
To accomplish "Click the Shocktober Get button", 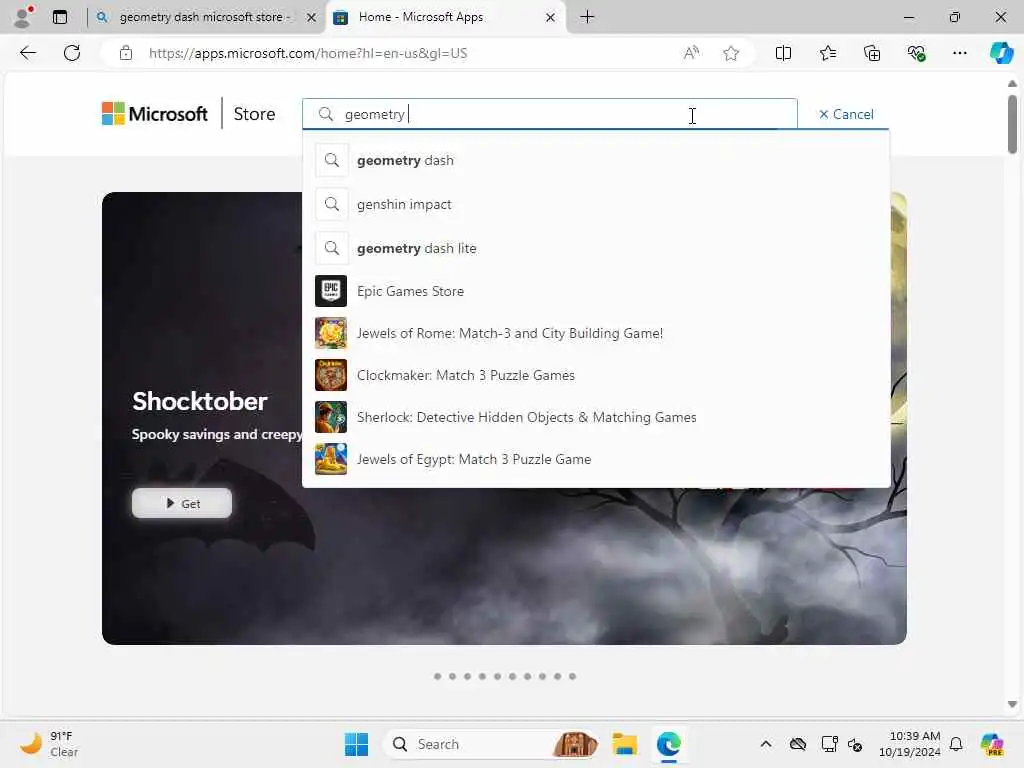I will 182,504.
